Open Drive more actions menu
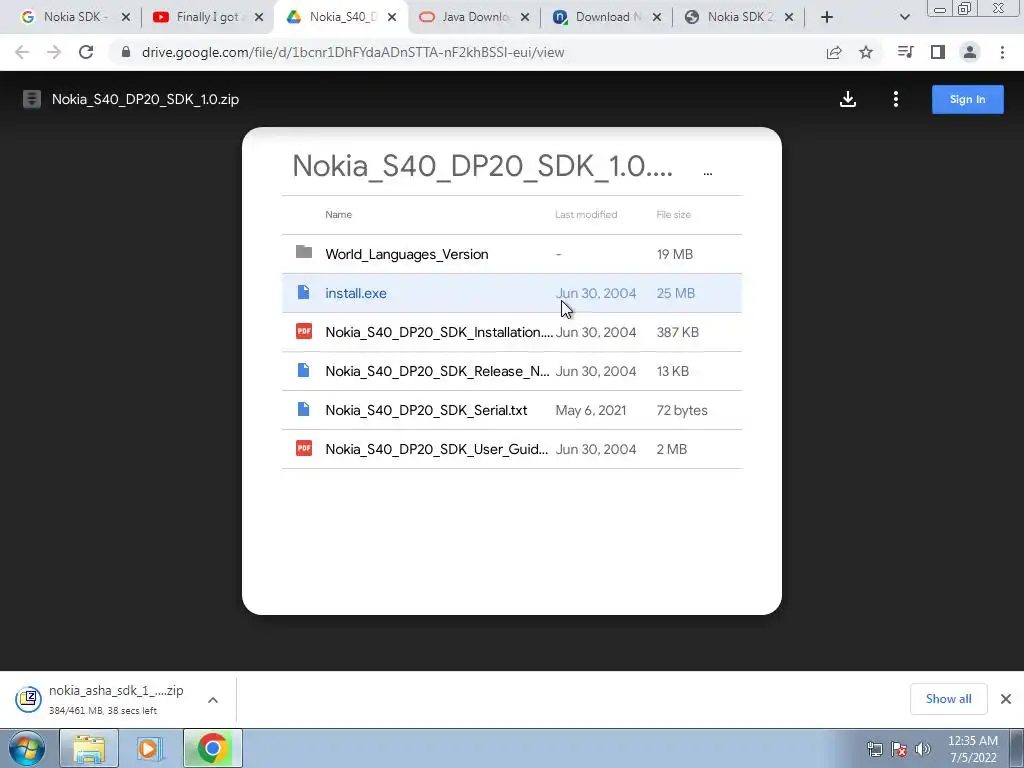1024x768 pixels. 896,99
